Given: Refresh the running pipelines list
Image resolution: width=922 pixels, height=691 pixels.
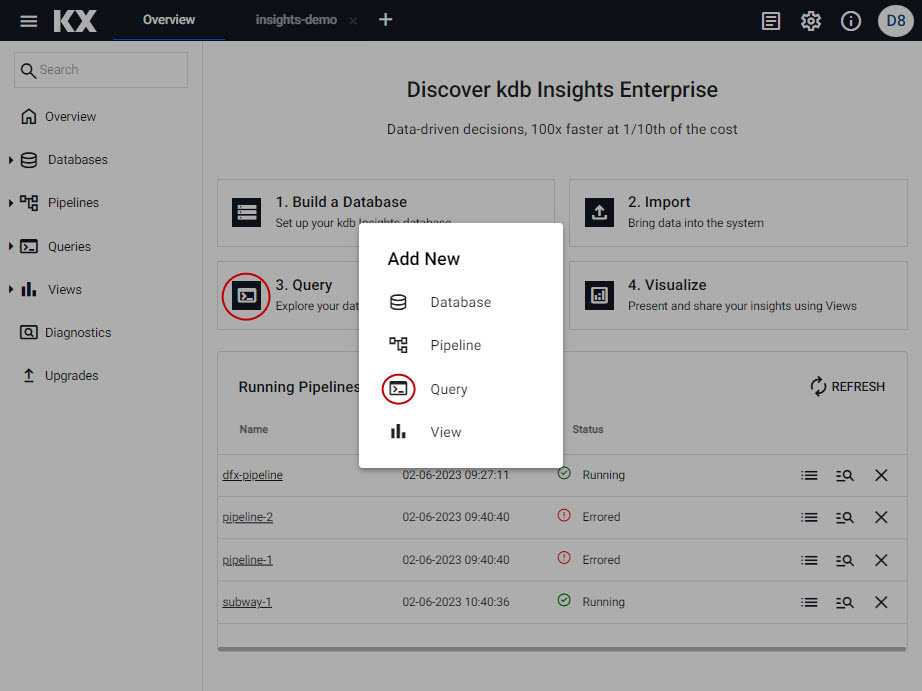Looking at the screenshot, I should click(847, 386).
